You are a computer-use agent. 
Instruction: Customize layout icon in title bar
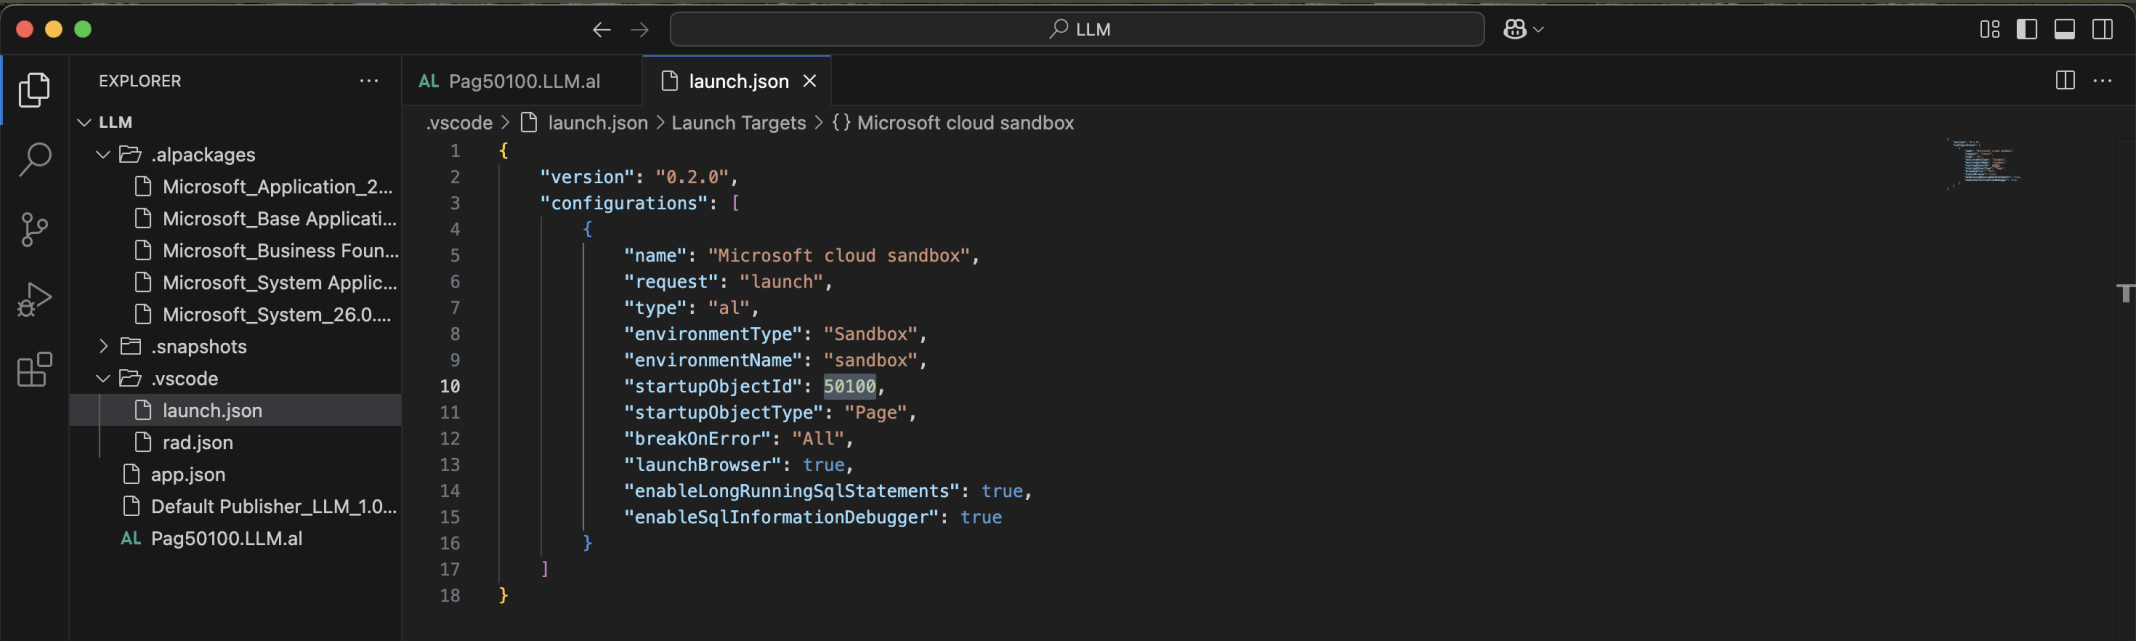[1990, 29]
